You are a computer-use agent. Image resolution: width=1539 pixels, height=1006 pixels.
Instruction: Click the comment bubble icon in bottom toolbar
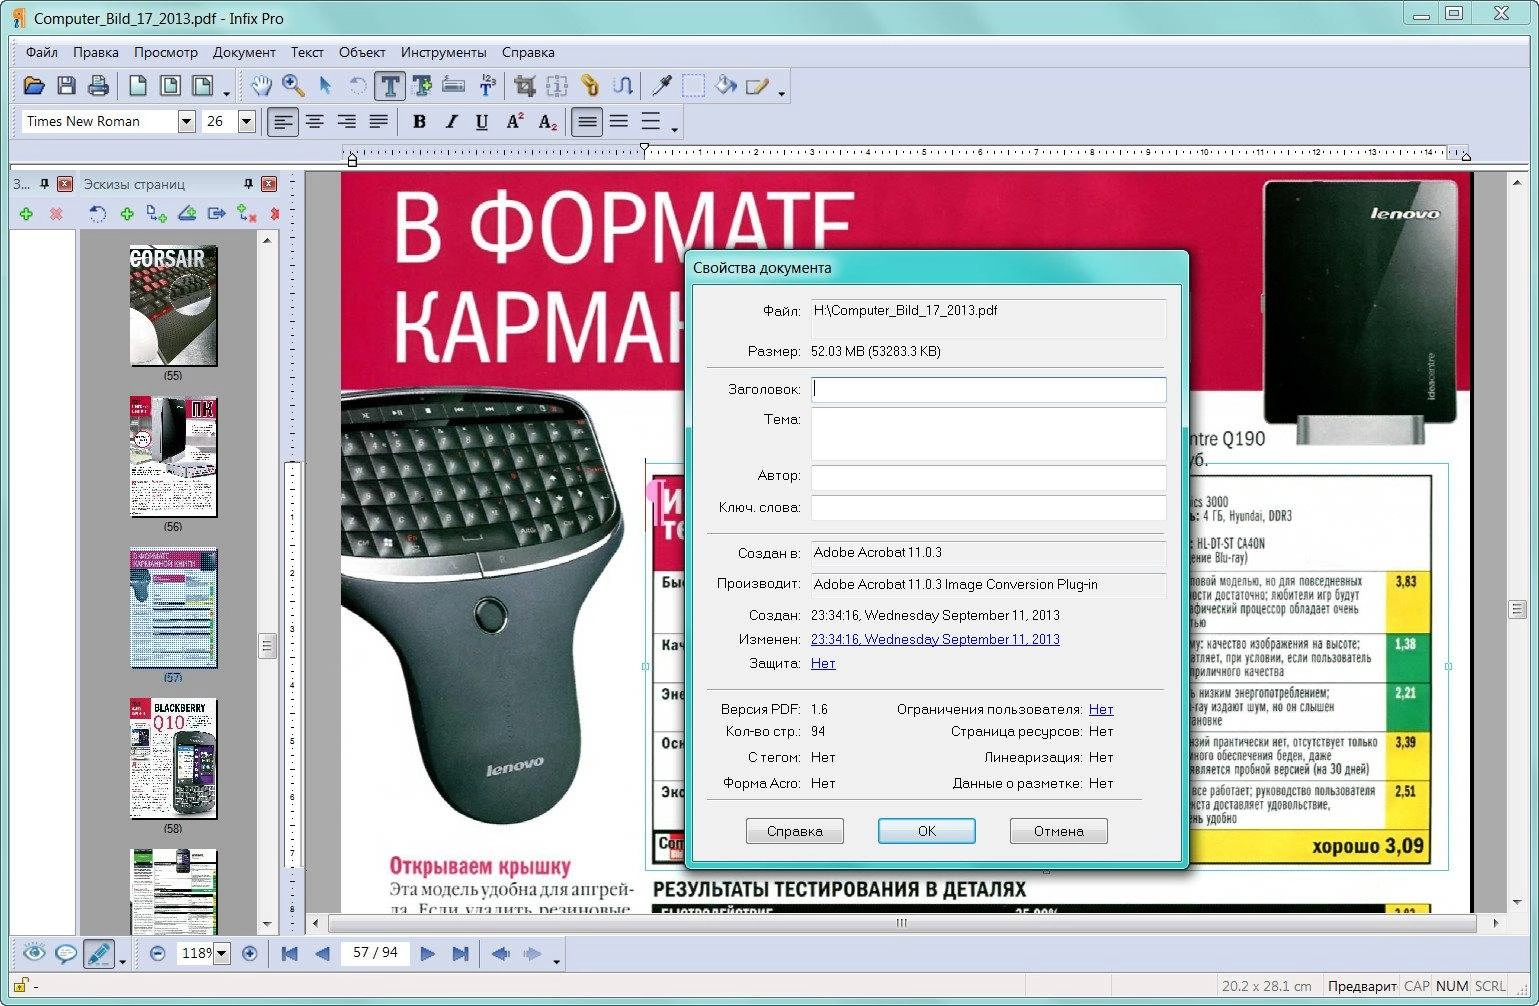pyautogui.click(x=66, y=953)
